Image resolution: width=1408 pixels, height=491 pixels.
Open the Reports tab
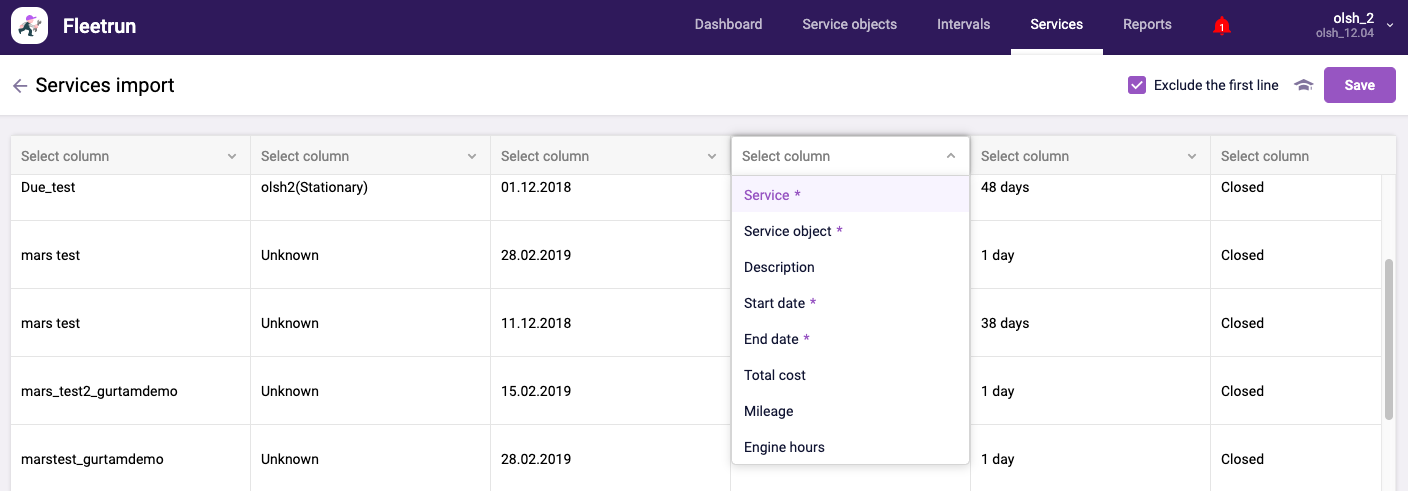[x=1147, y=25]
